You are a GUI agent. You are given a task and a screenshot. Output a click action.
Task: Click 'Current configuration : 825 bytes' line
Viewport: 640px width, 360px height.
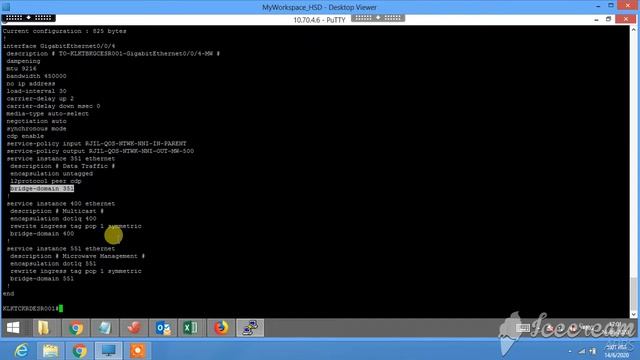pyautogui.click(x=64, y=31)
